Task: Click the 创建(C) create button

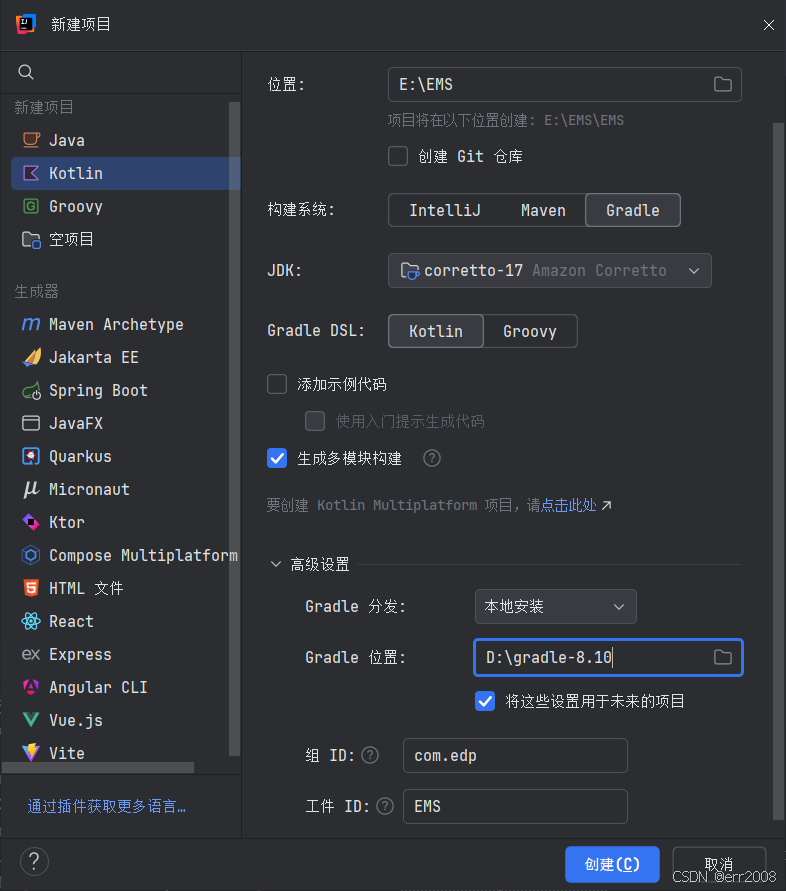Action: click(612, 864)
